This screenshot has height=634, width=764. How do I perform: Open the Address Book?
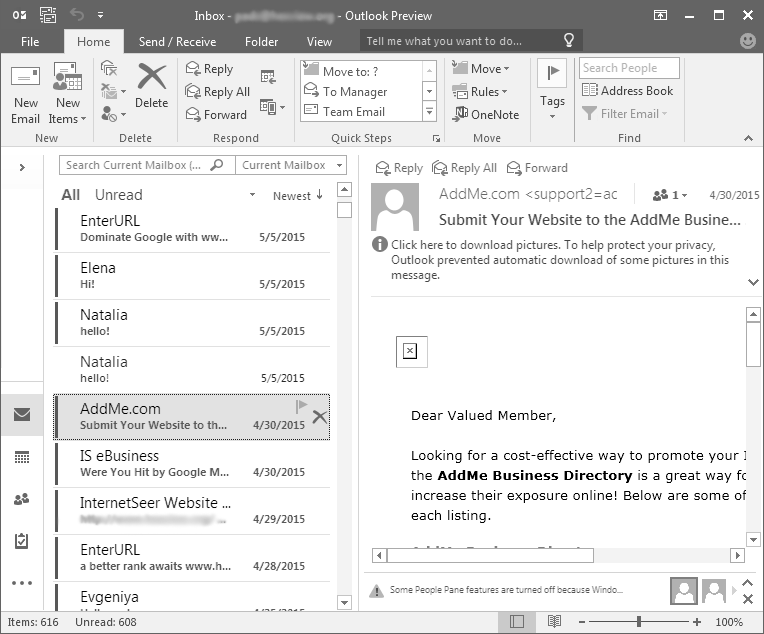tap(627, 91)
